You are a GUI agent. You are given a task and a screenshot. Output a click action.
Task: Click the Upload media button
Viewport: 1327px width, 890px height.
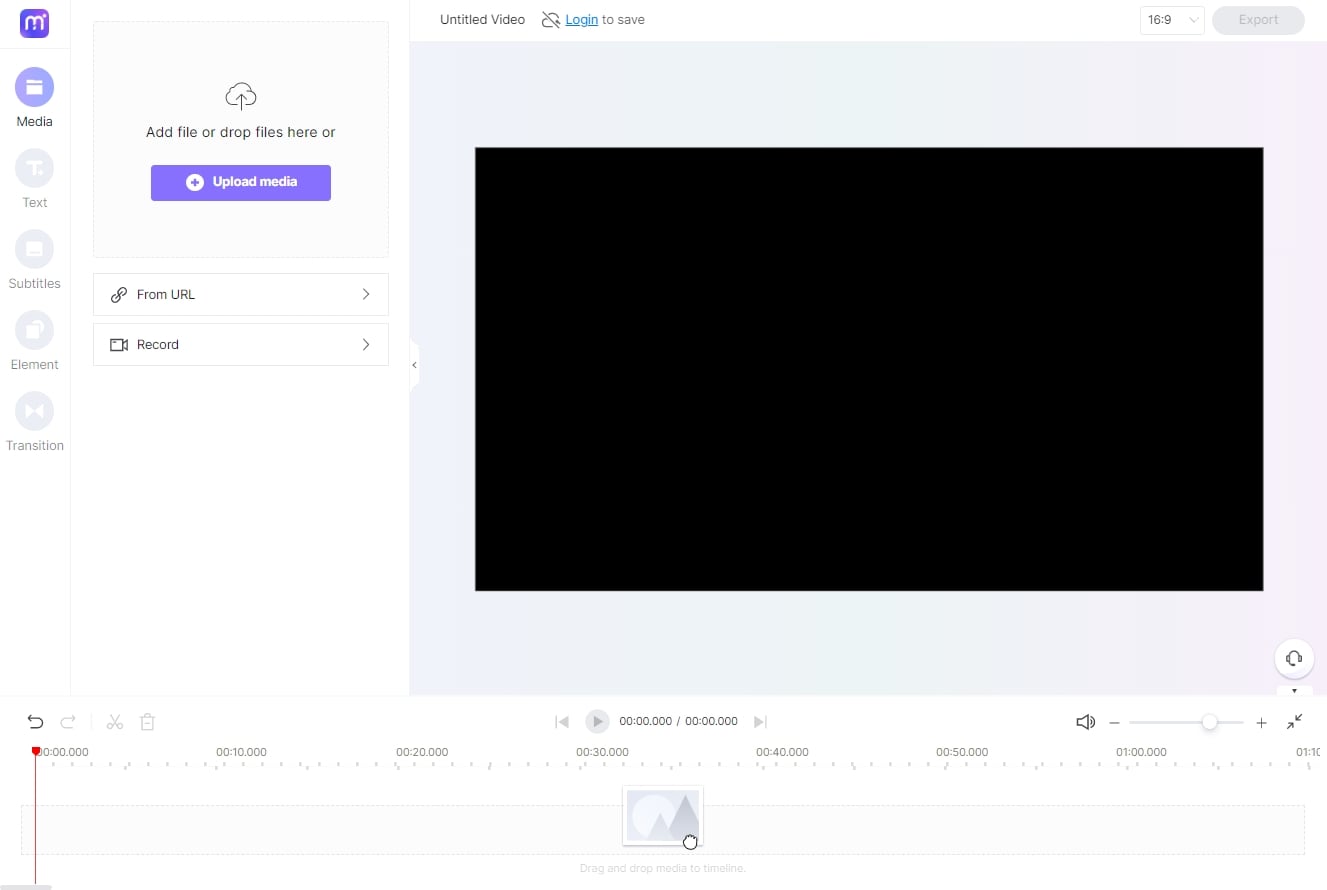241,182
